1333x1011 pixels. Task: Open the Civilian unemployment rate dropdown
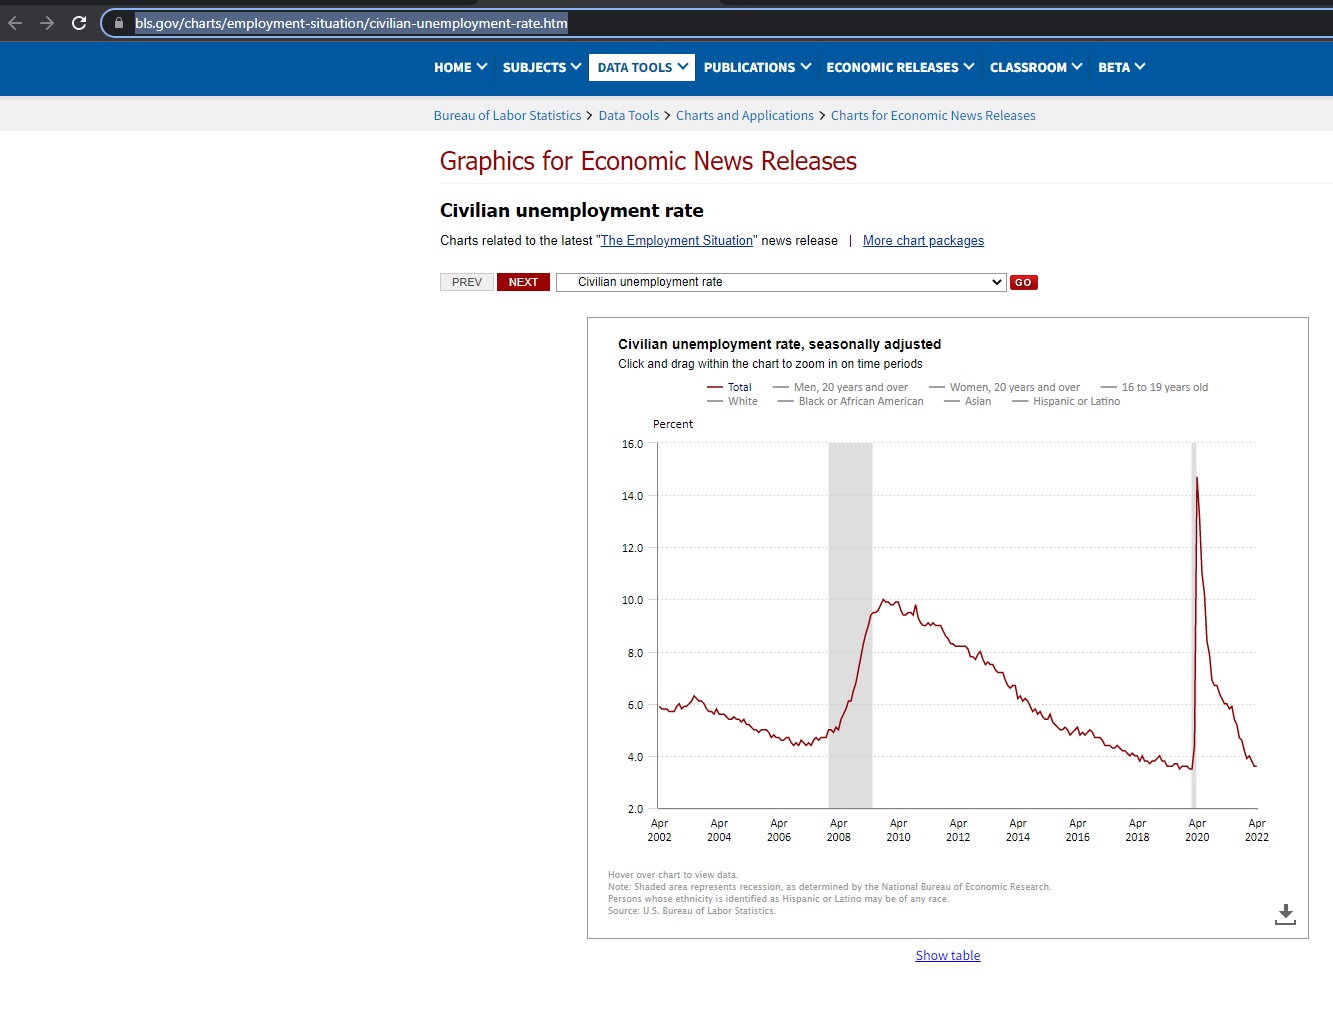[x=780, y=282]
